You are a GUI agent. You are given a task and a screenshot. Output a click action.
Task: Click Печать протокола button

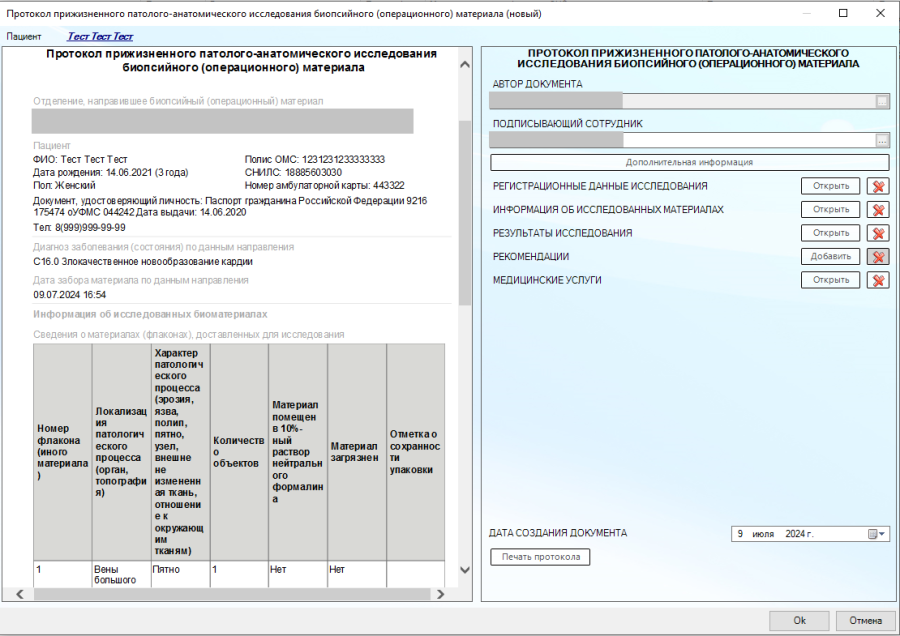coord(540,557)
